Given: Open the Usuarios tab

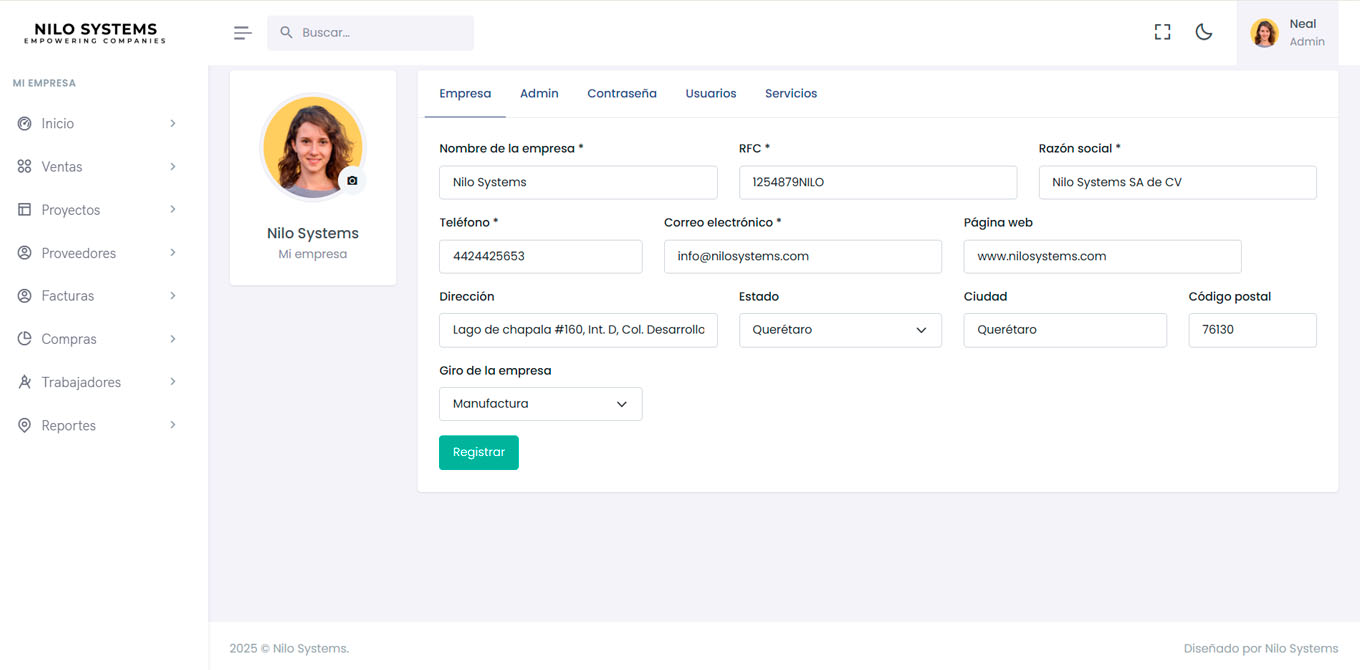Looking at the screenshot, I should click(x=711, y=92).
